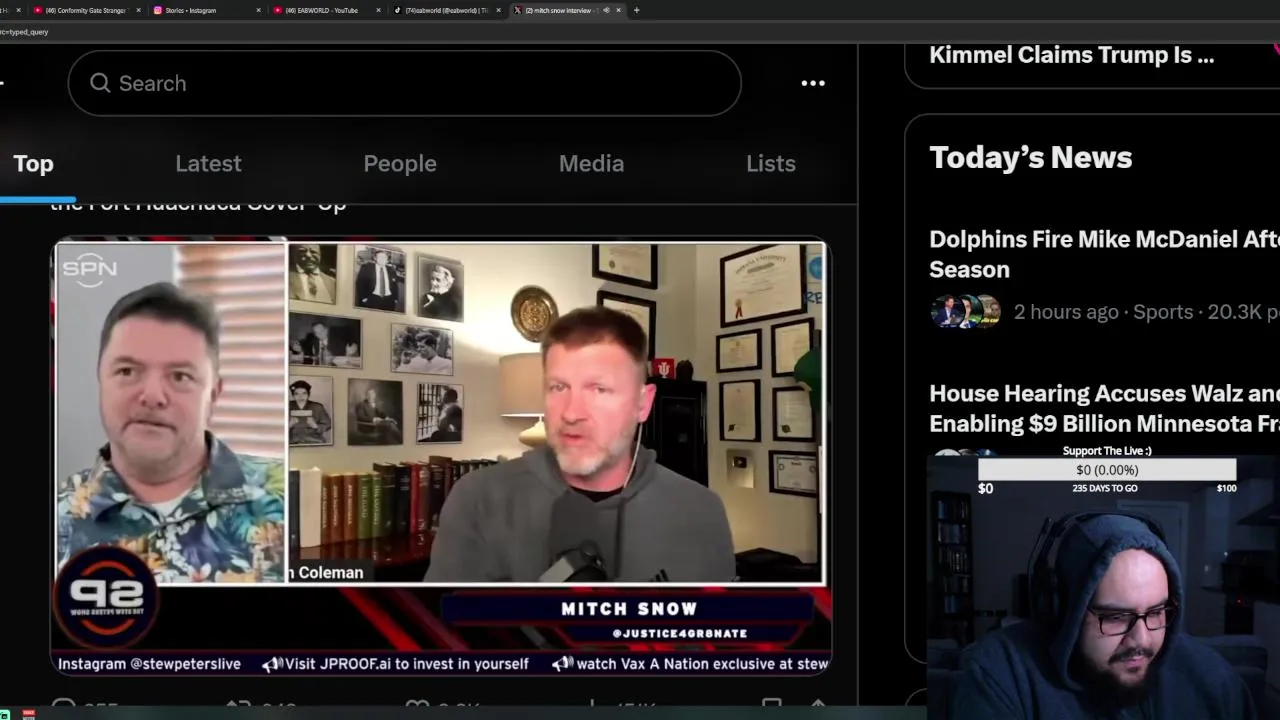Viewport: 1280px width, 720px height.
Task: Mute audio on the mitch snow interview tab
Action: [x=606, y=10]
